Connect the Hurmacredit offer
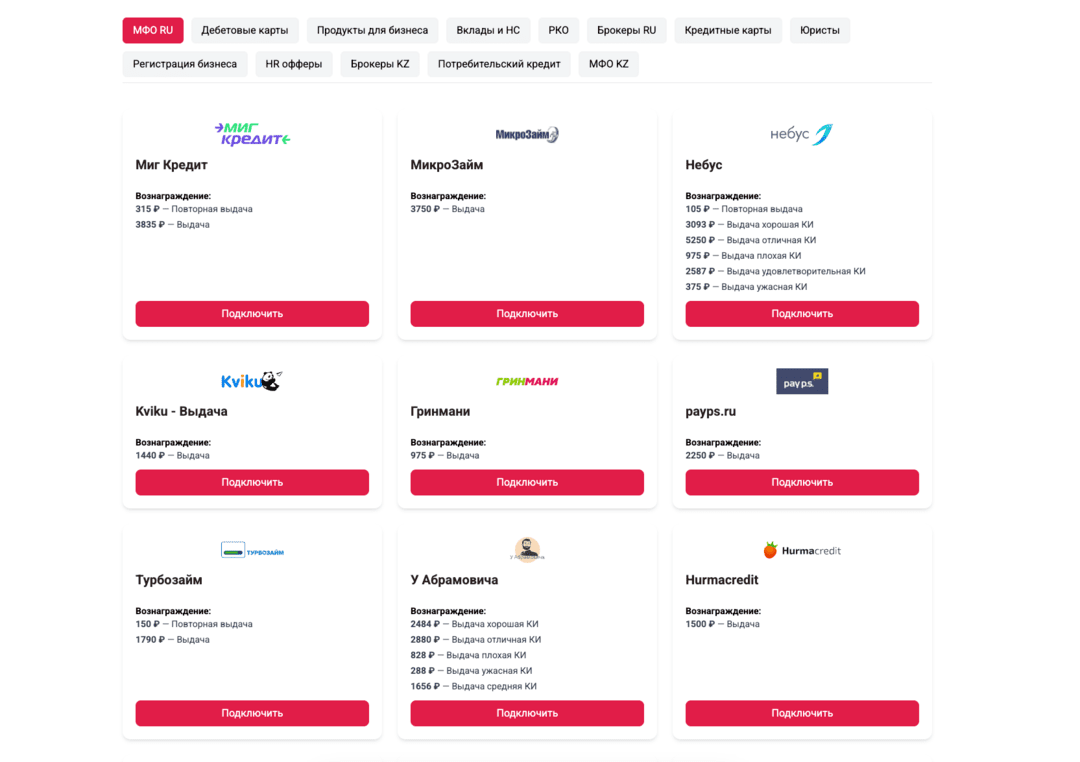 tap(802, 713)
